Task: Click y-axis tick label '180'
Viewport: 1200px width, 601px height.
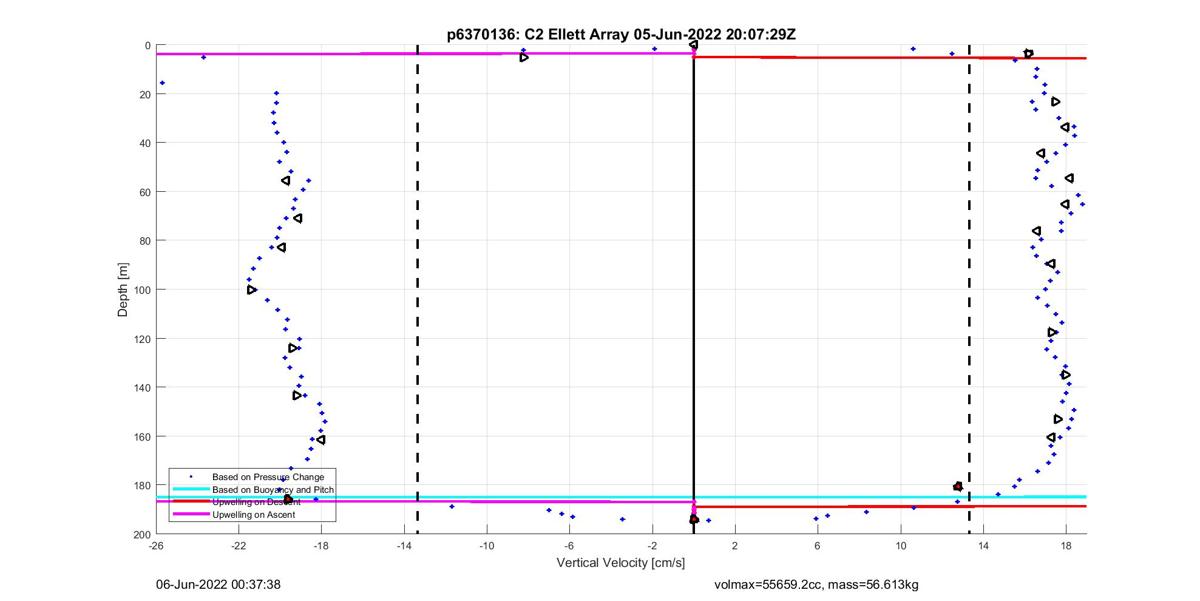Action: coord(141,486)
